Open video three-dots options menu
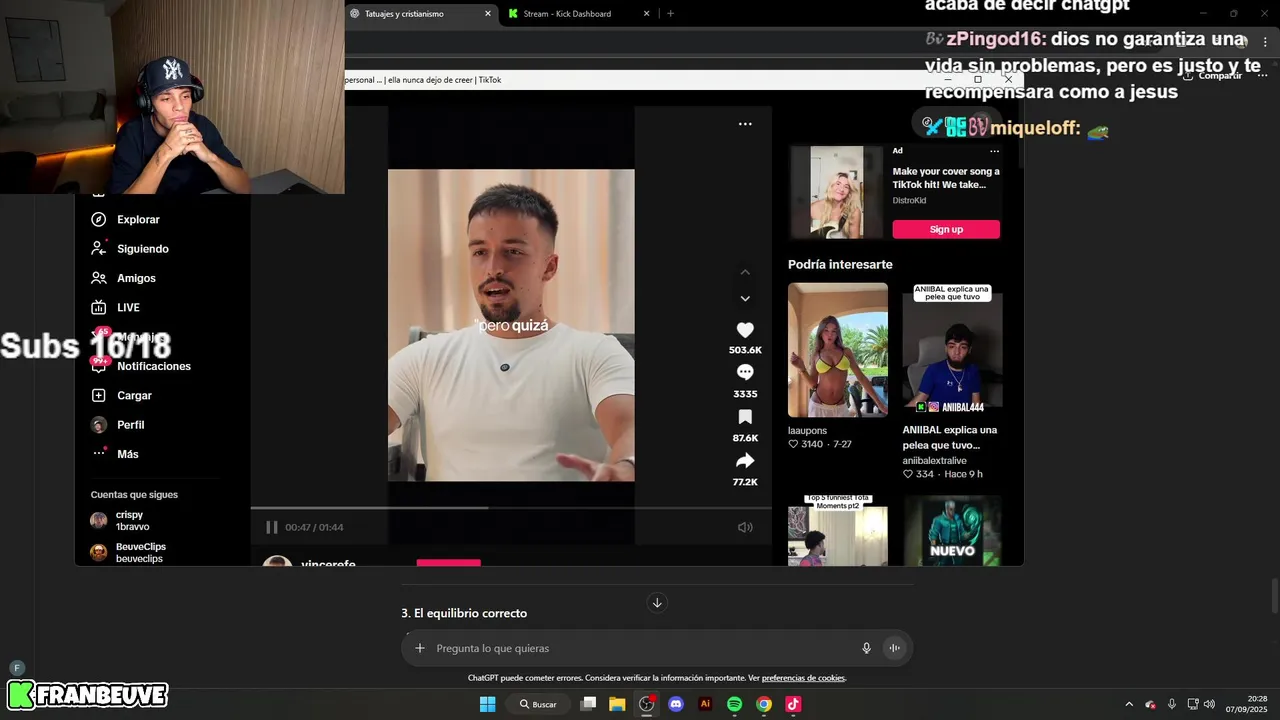 [x=745, y=124]
